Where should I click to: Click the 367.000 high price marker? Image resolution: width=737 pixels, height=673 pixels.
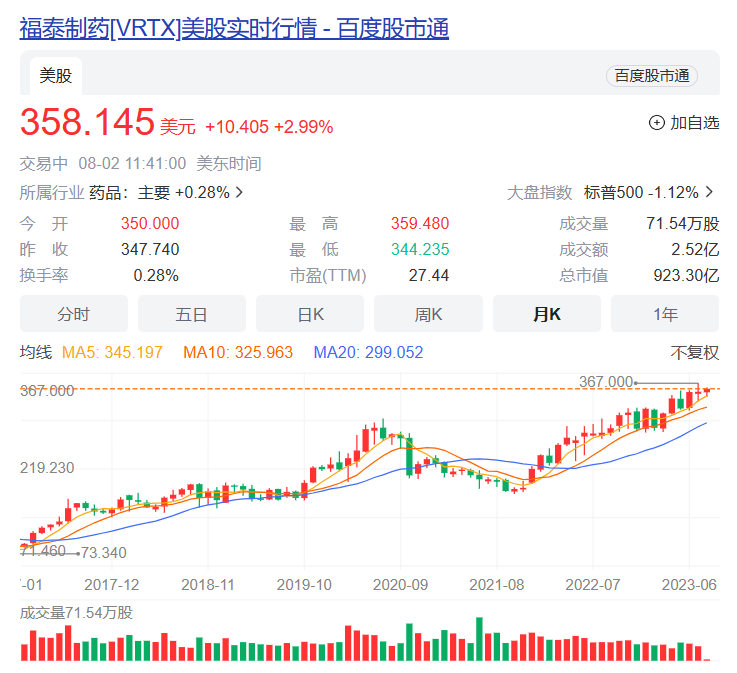coord(606,381)
